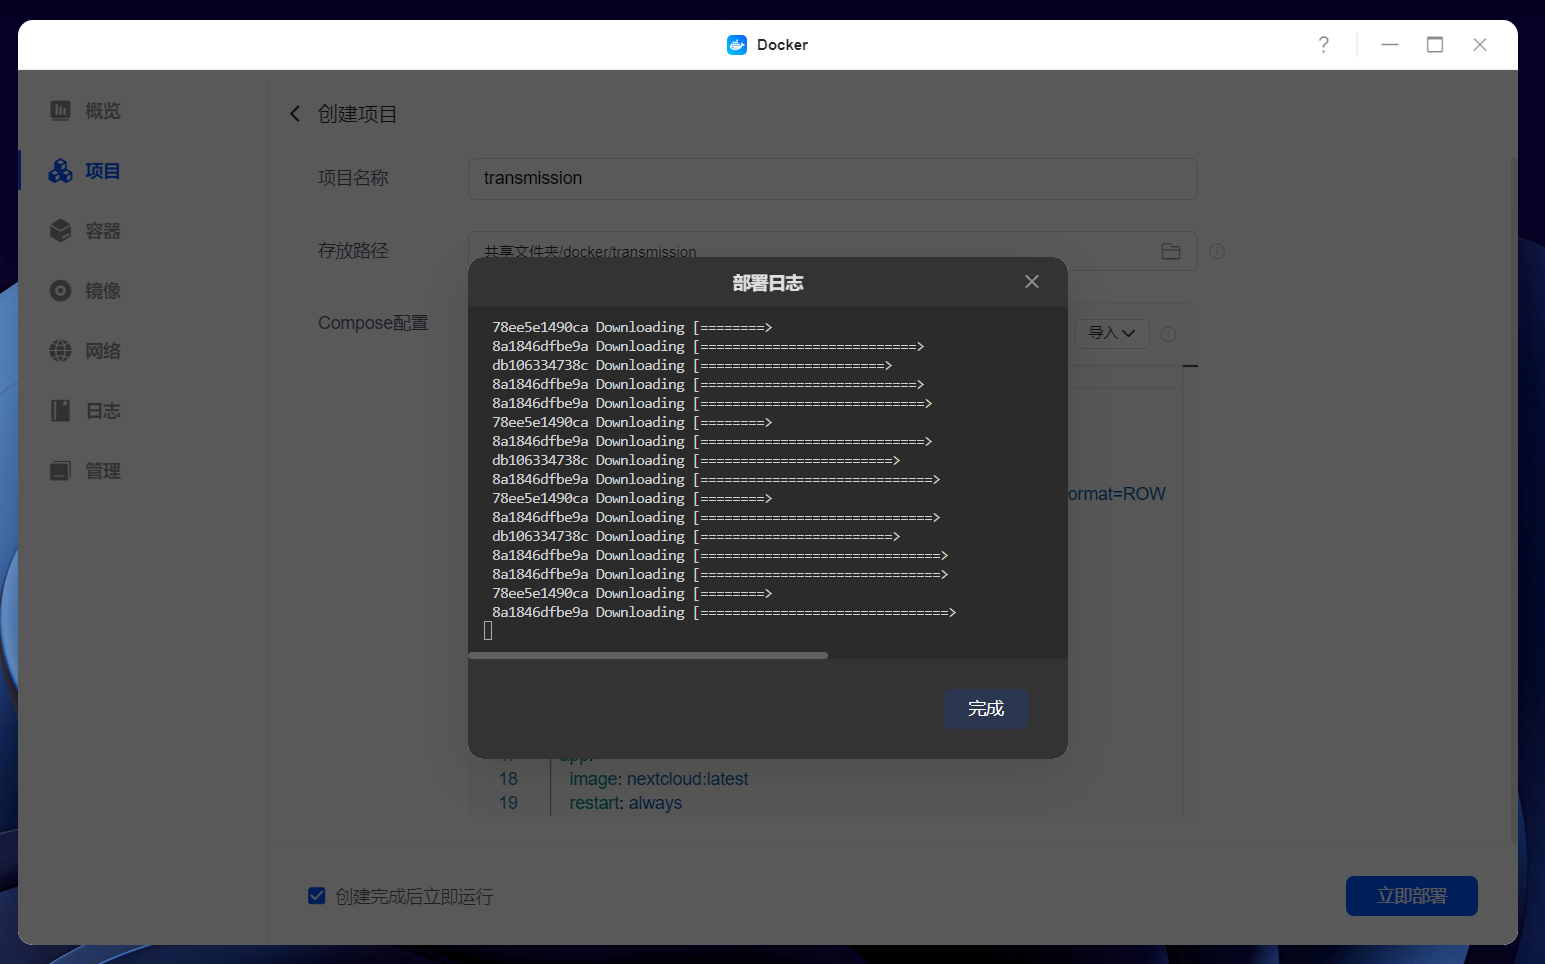Click the help question mark icon
Screen dimensions: 1545x964
coord(1323,45)
